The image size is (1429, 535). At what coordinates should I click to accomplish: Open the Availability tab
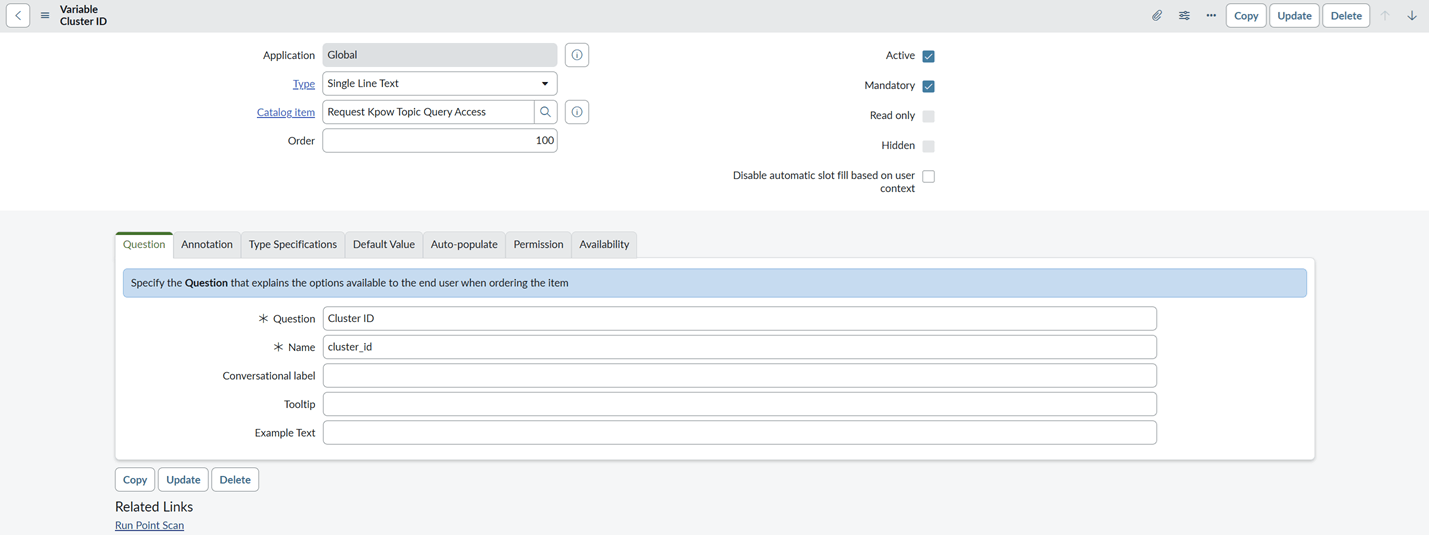coord(604,244)
